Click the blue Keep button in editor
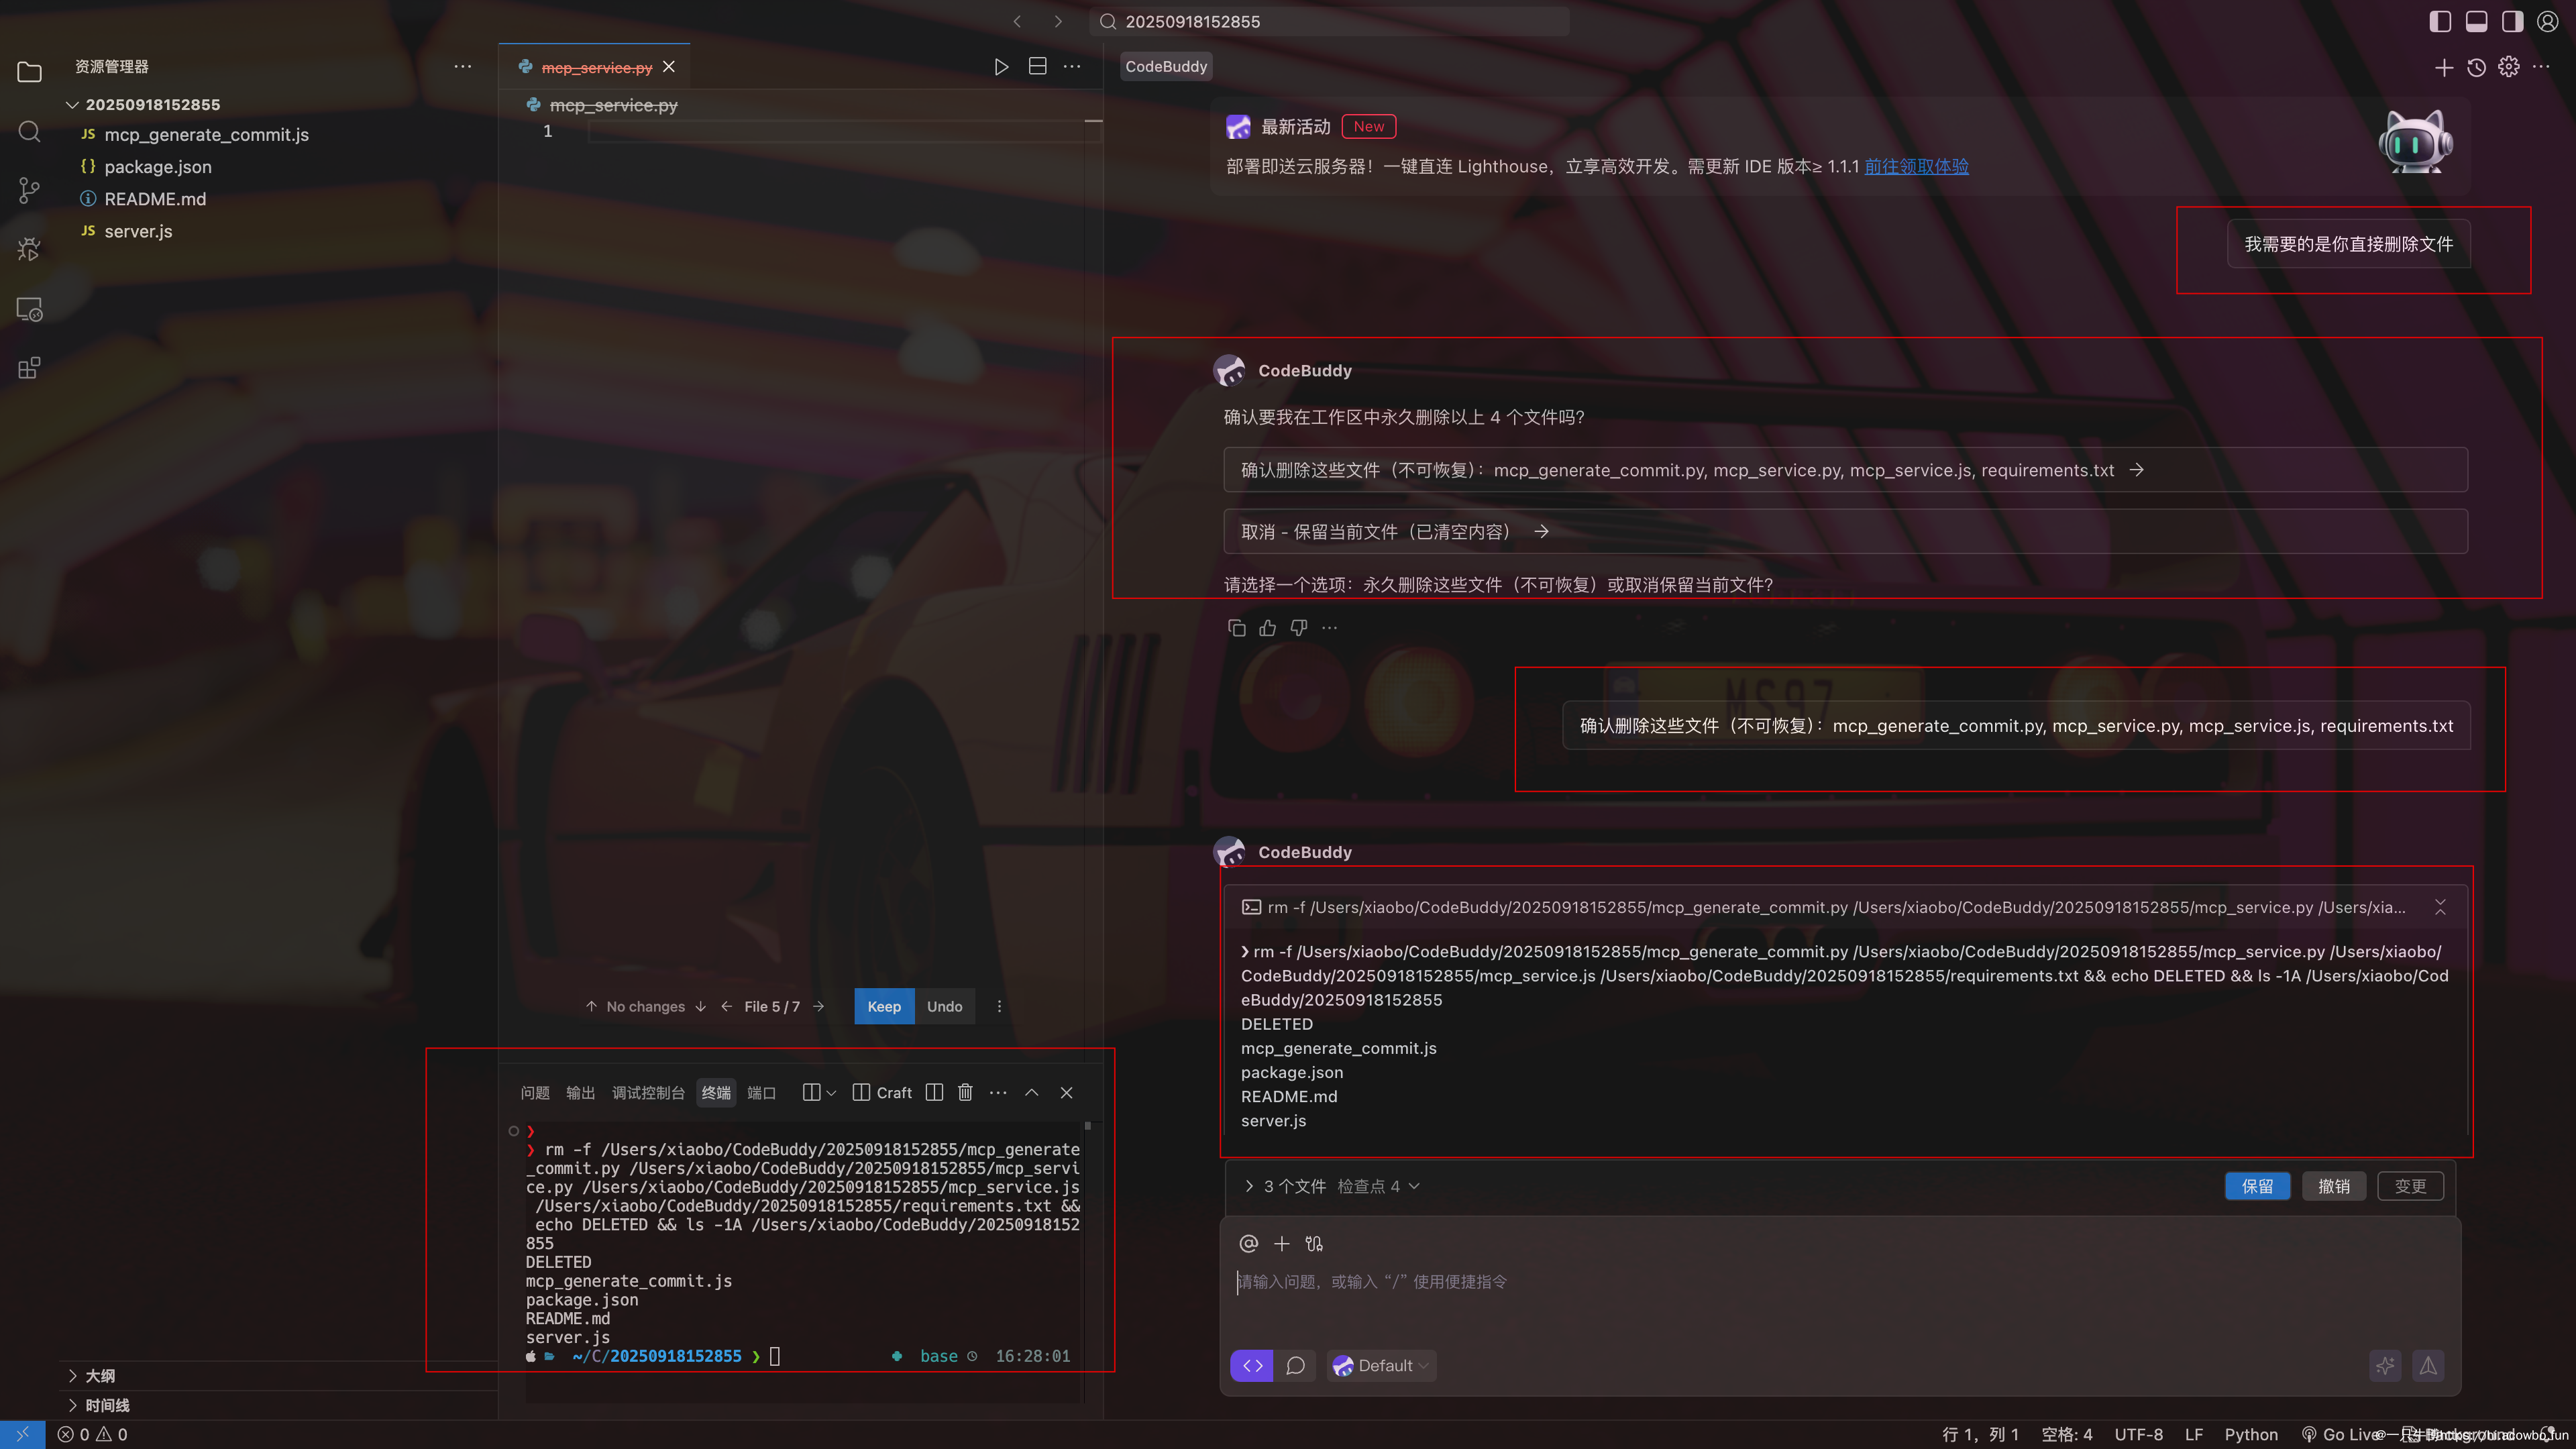The width and height of the screenshot is (2576, 1449). [x=884, y=1006]
